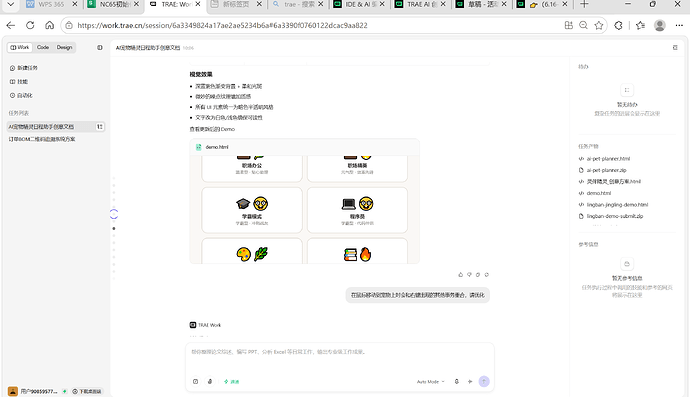Open the Automation (自动化) section
This screenshot has width=690, height=397.
21,95
